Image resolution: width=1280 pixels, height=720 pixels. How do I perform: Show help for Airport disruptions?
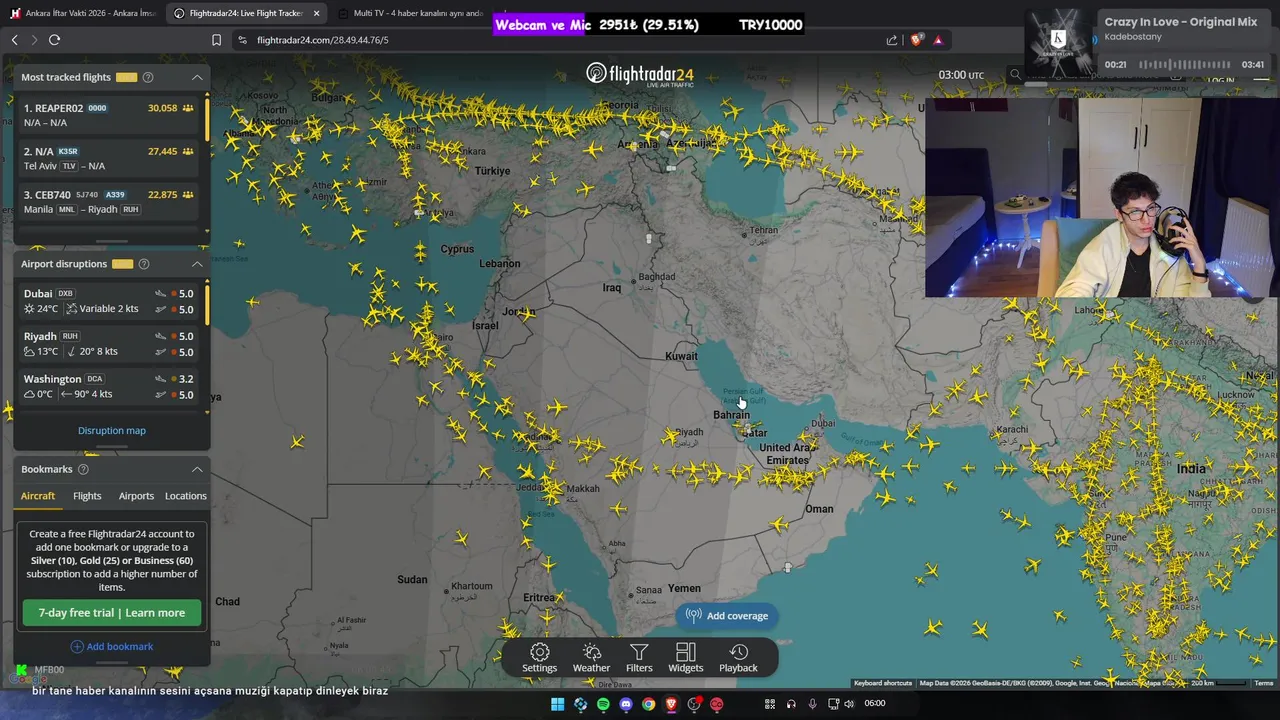(144, 264)
